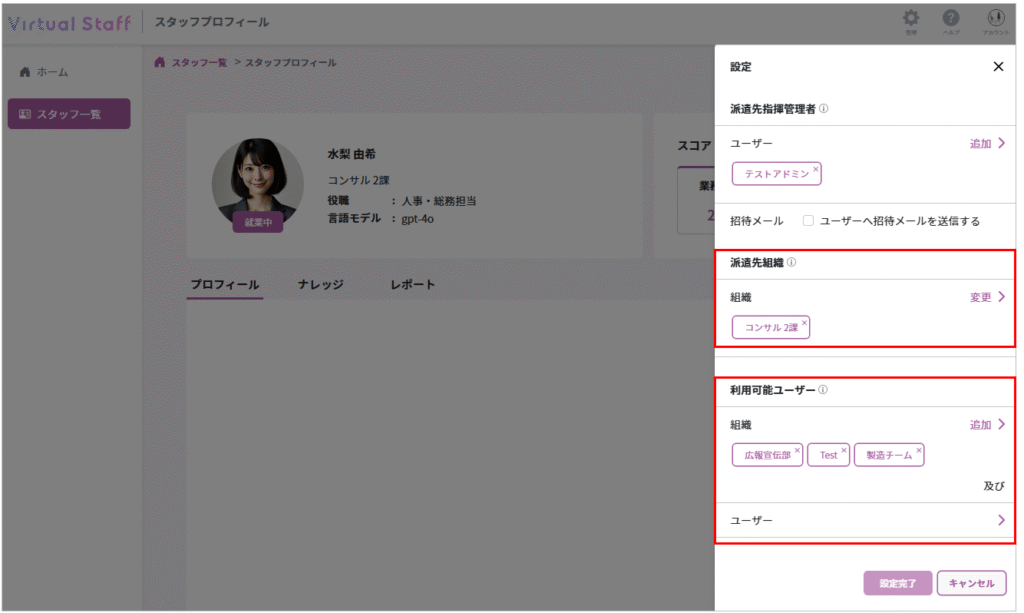Enable sending invitation mail to user checkbox
This screenshot has width=1024, height=613.
808,221
